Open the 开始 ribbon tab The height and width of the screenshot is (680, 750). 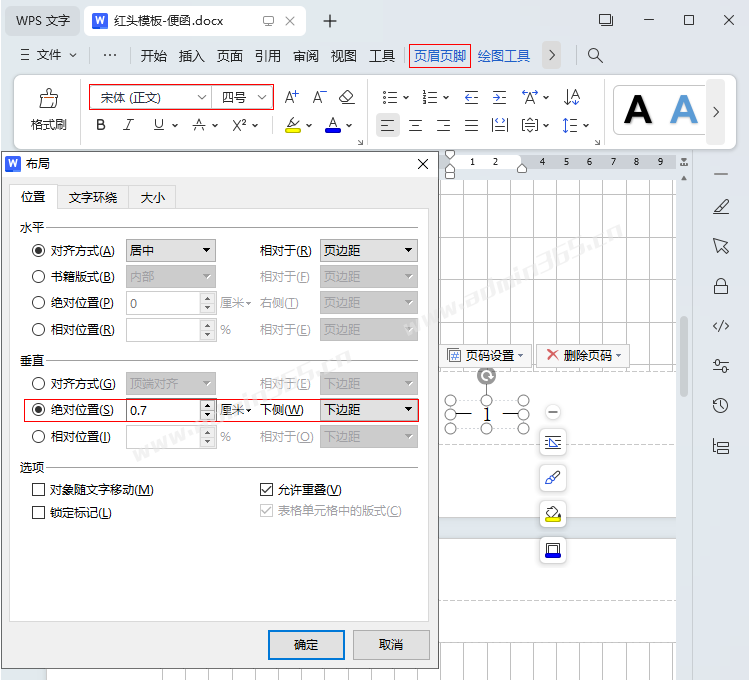point(154,56)
